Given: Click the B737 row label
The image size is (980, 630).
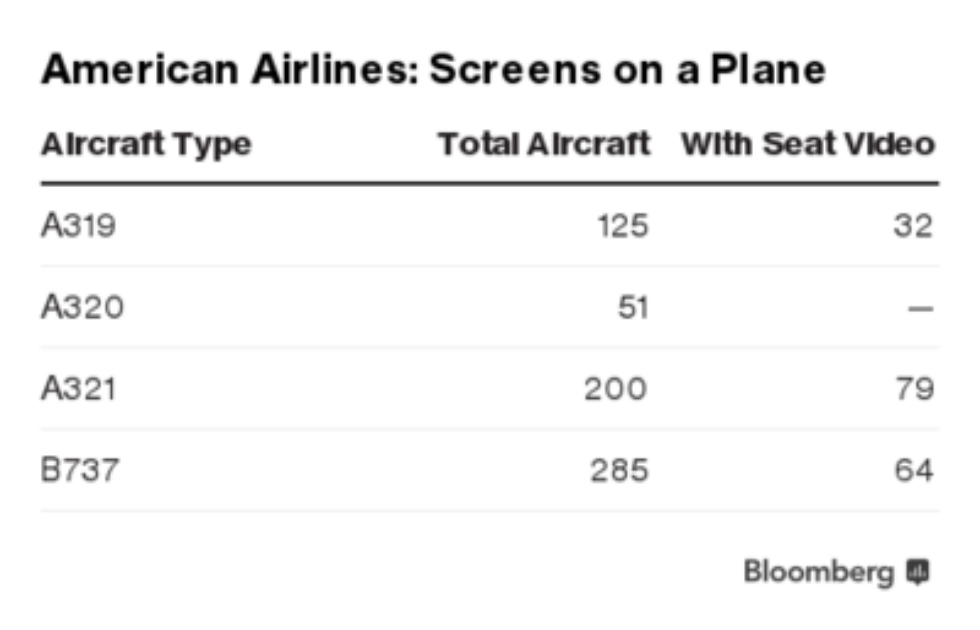Looking at the screenshot, I should [x=79, y=469].
